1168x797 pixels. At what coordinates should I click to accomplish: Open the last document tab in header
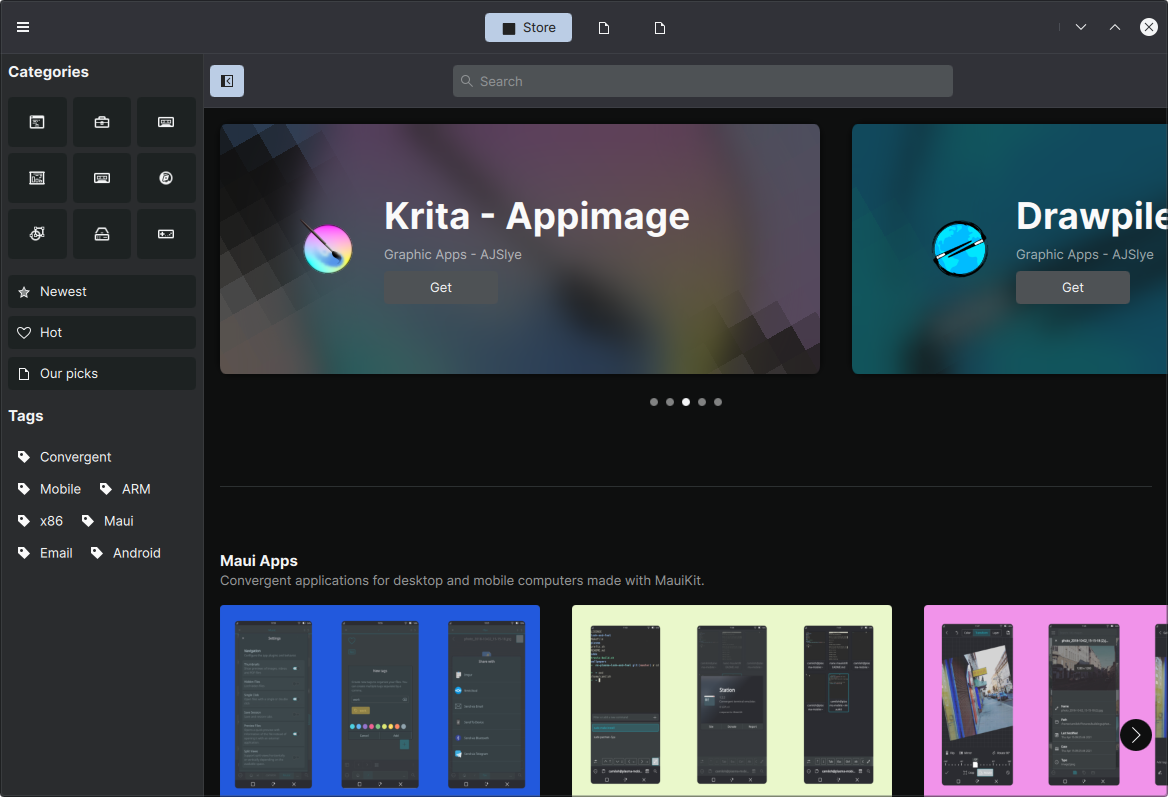[660, 28]
